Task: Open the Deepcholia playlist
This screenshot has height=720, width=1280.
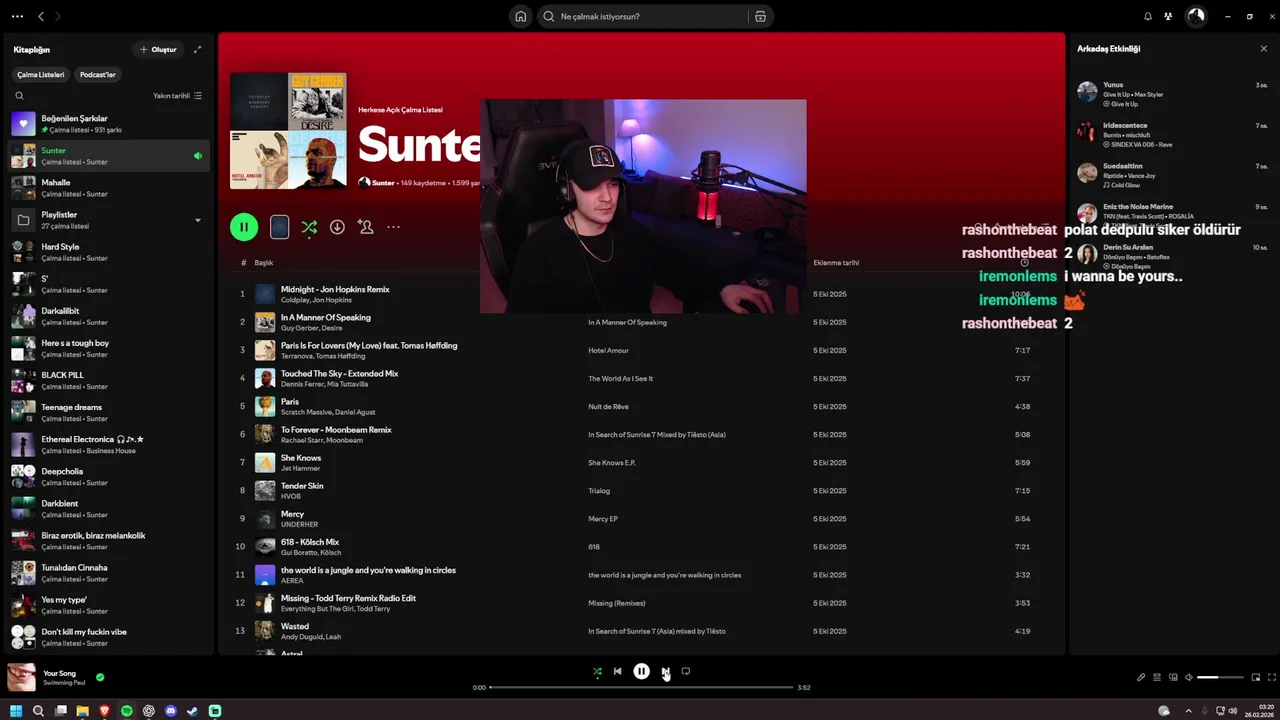Action: pyautogui.click(x=110, y=476)
